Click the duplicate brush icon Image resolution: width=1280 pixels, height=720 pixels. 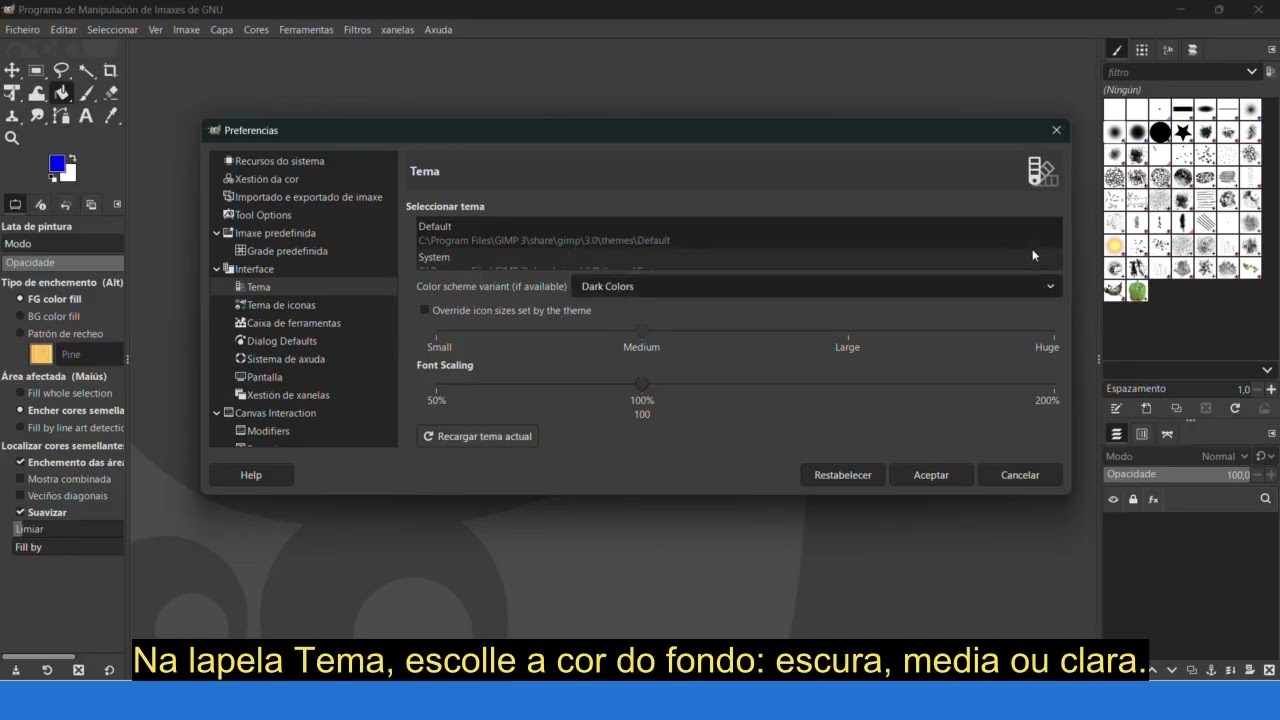coord(1176,408)
